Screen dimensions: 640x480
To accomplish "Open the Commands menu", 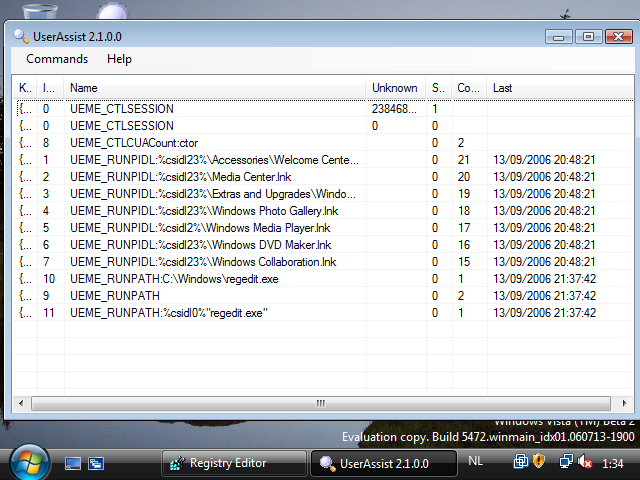I will point(57,59).
